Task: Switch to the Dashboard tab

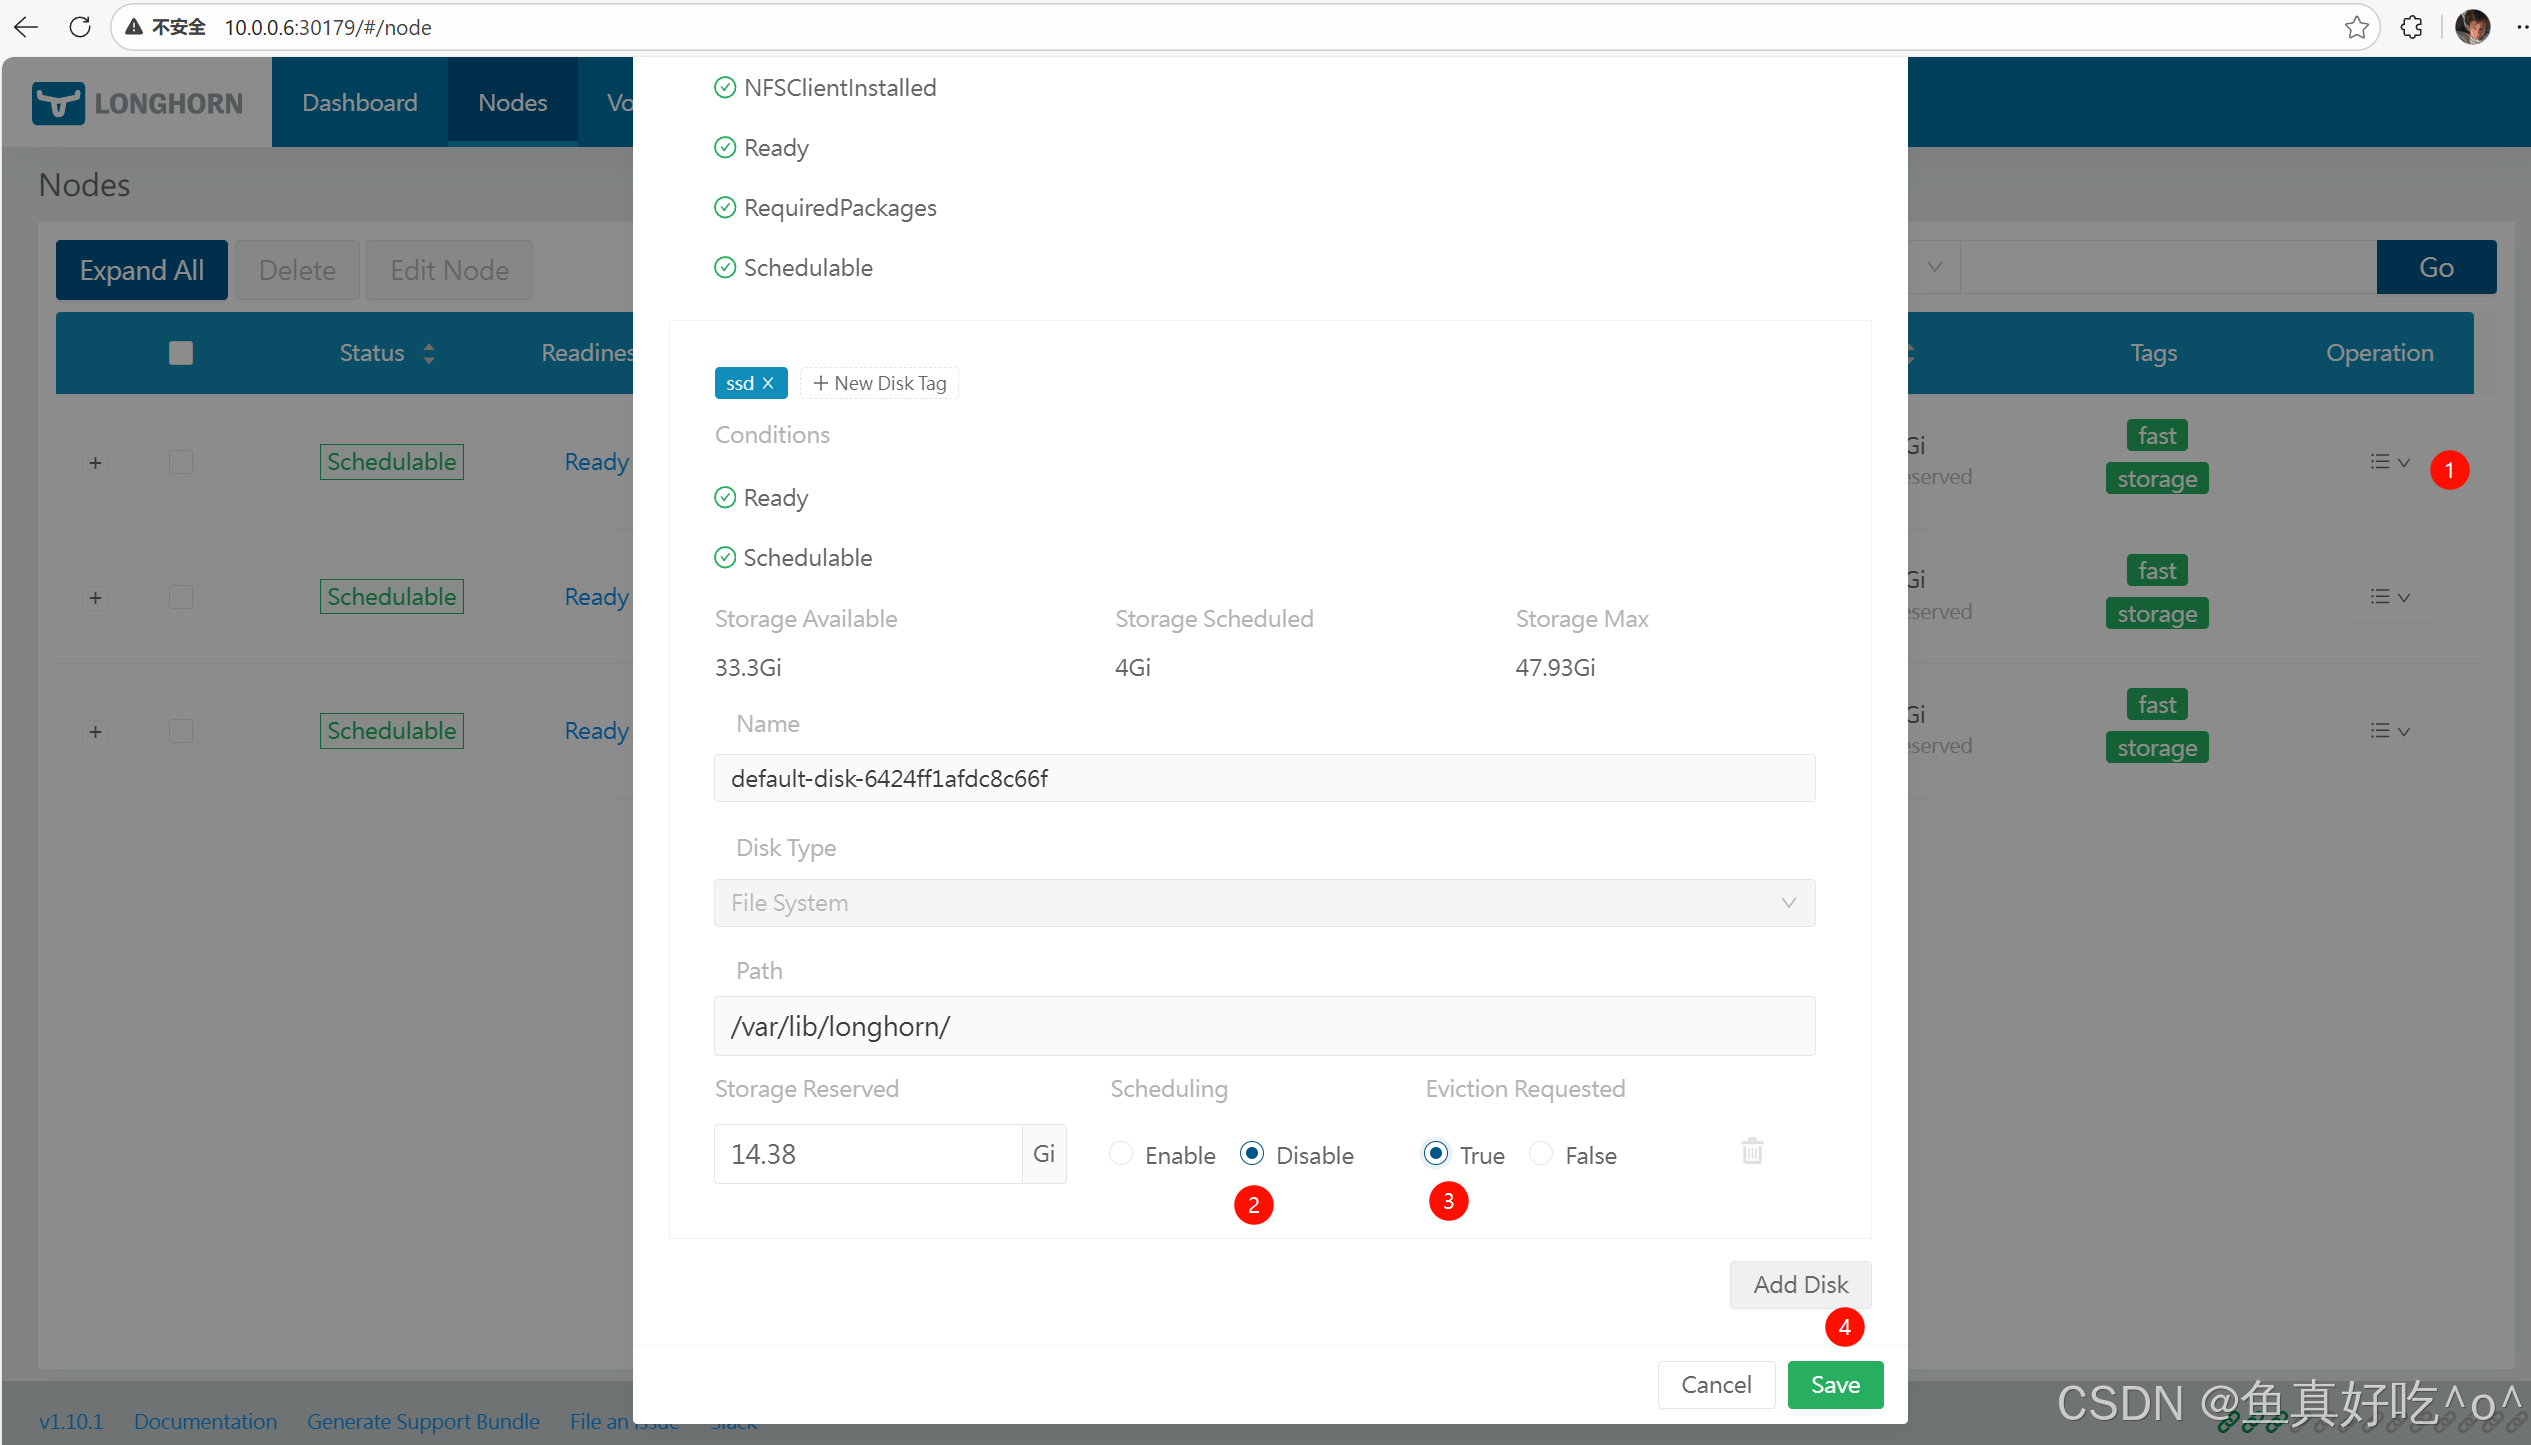Action: coord(359,103)
